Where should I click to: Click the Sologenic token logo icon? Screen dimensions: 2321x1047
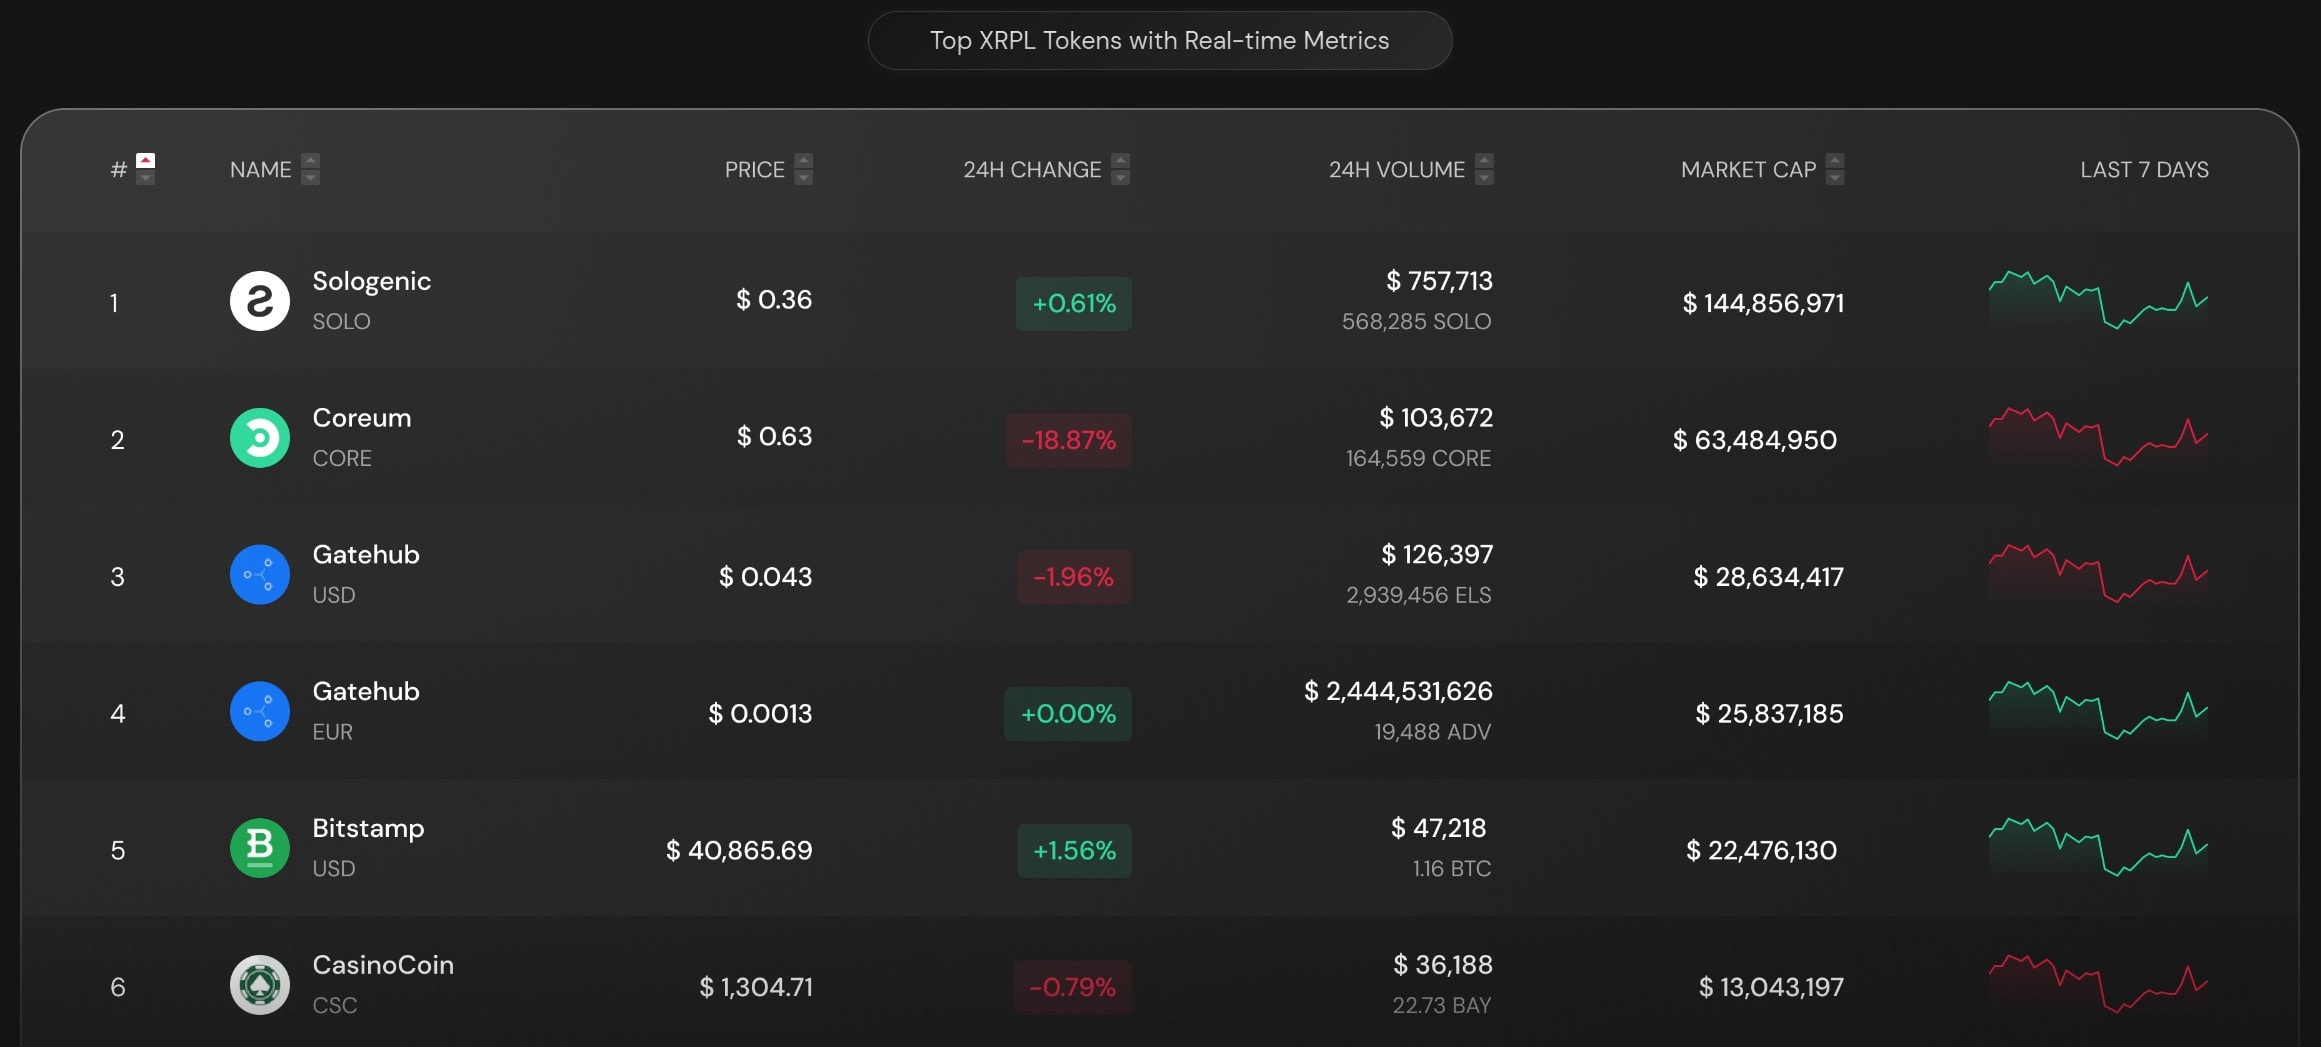point(260,301)
